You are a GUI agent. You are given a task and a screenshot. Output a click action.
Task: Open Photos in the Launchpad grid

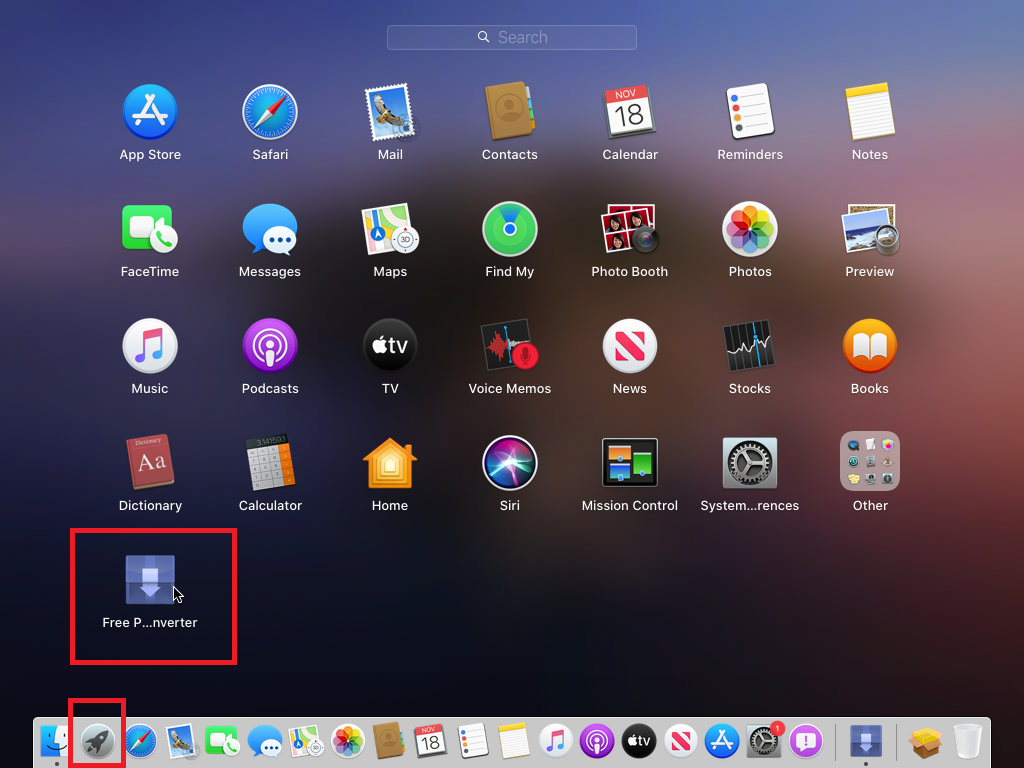click(x=750, y=229)
